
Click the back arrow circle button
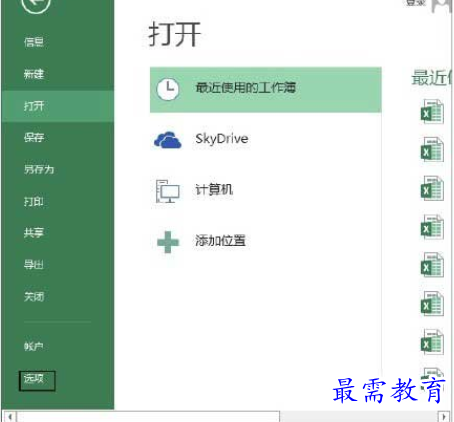coord(36,4)
